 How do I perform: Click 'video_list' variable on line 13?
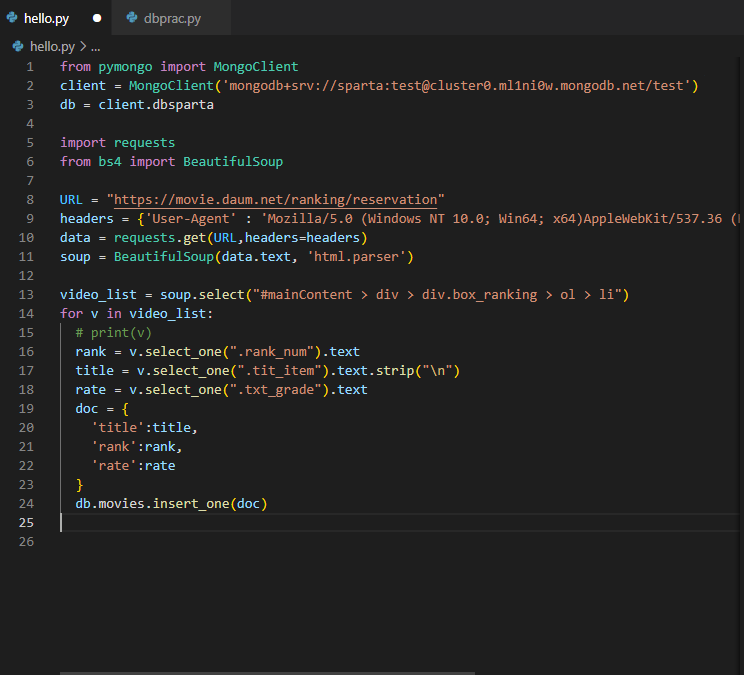point(98,295)
